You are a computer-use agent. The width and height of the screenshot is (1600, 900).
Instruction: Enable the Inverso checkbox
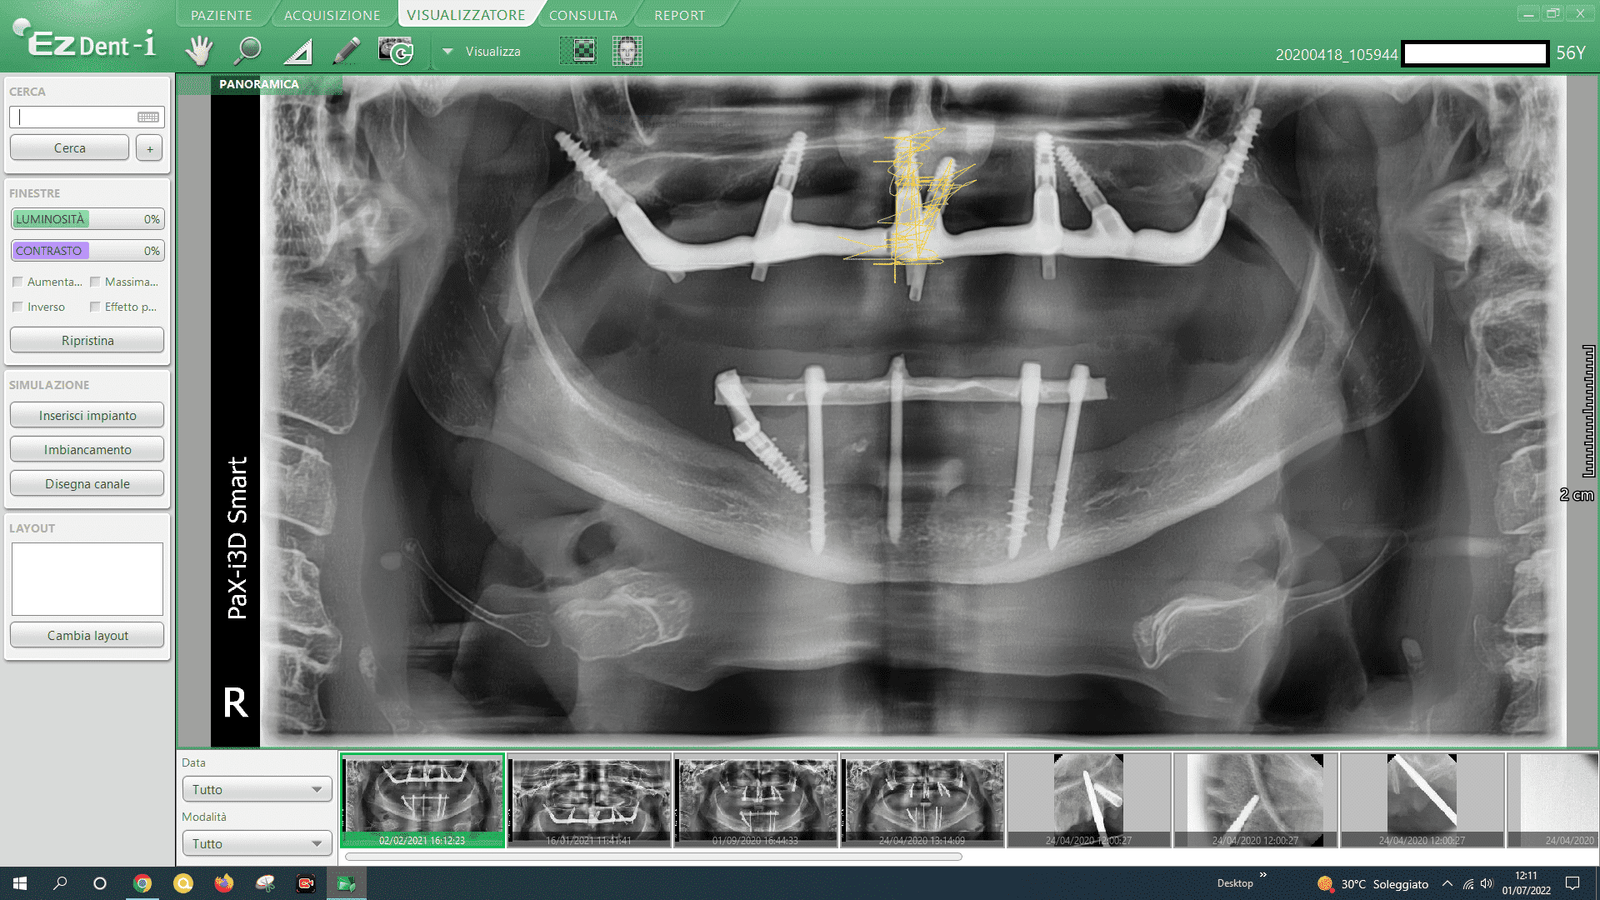point(18,307)
